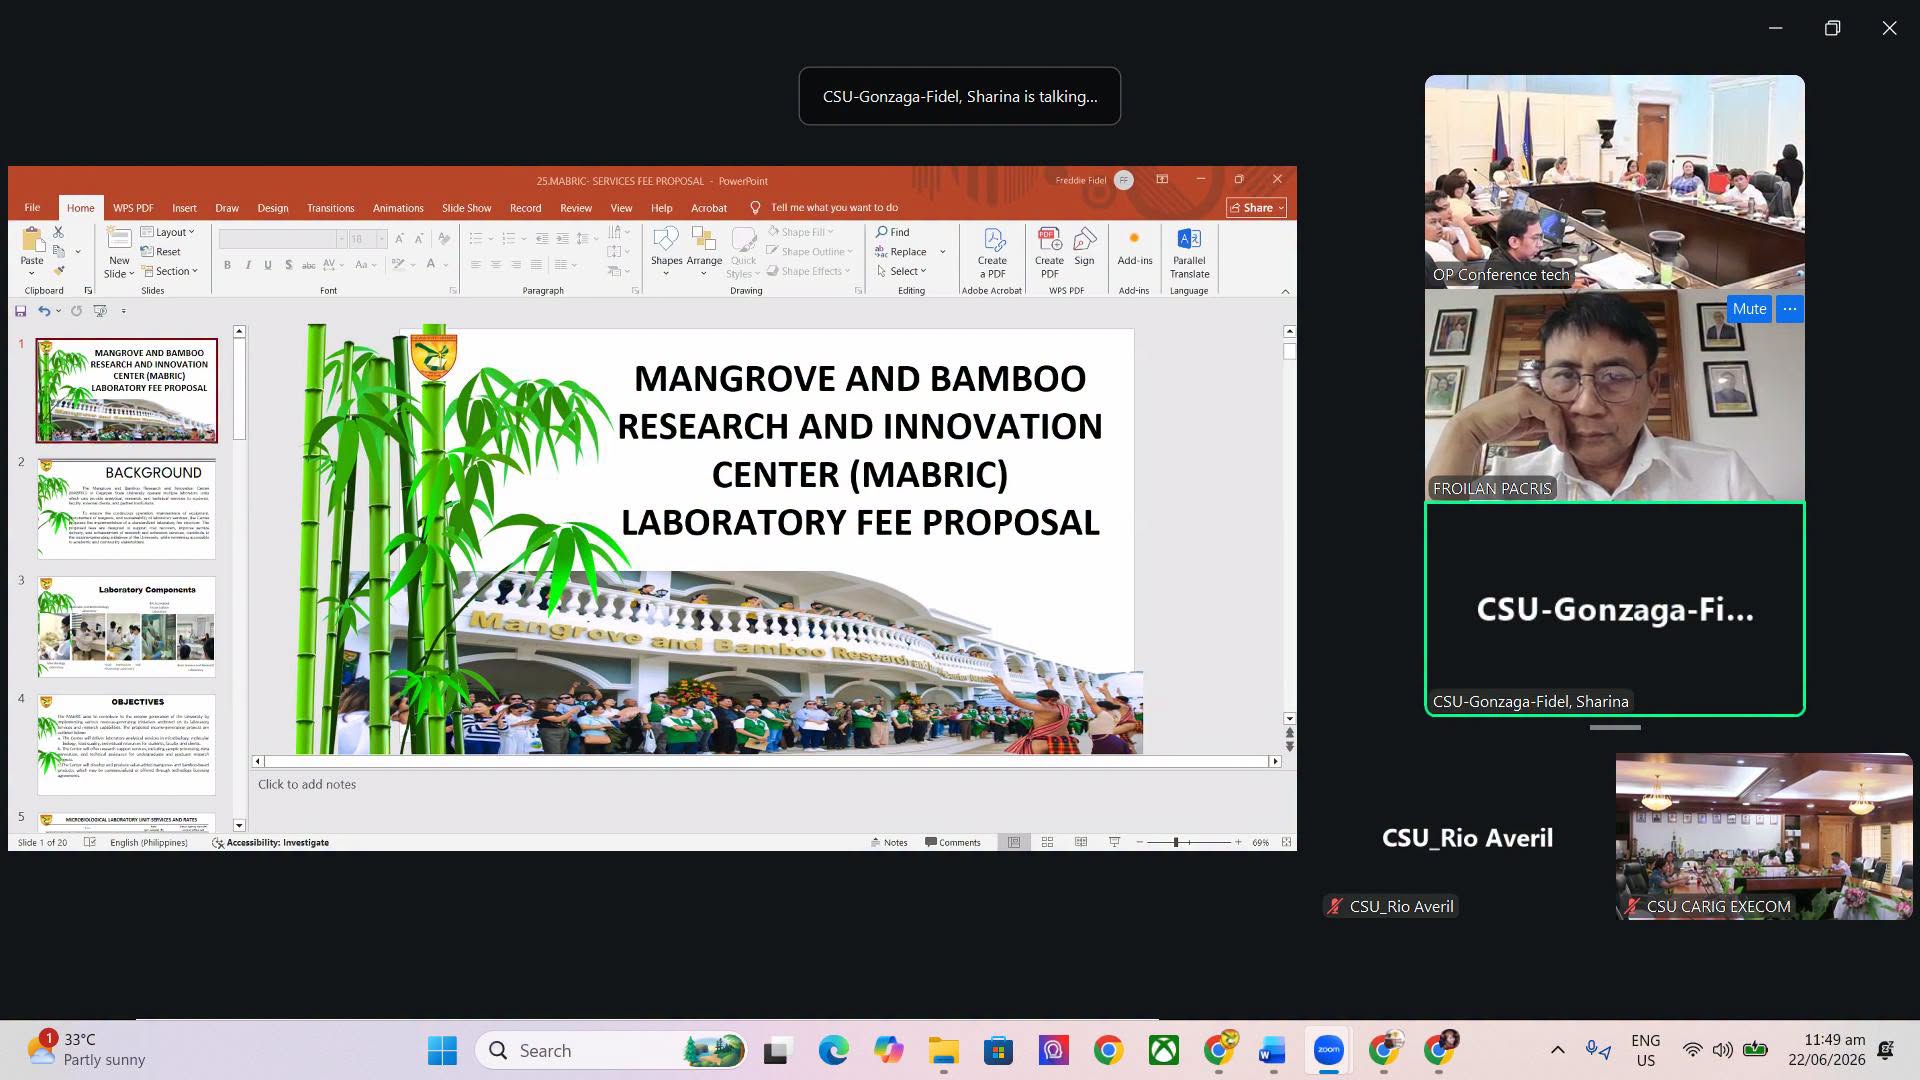Open Zoom app in the taskbar
The height and width of the screenshot is (1080, 1920).
1328,1050
